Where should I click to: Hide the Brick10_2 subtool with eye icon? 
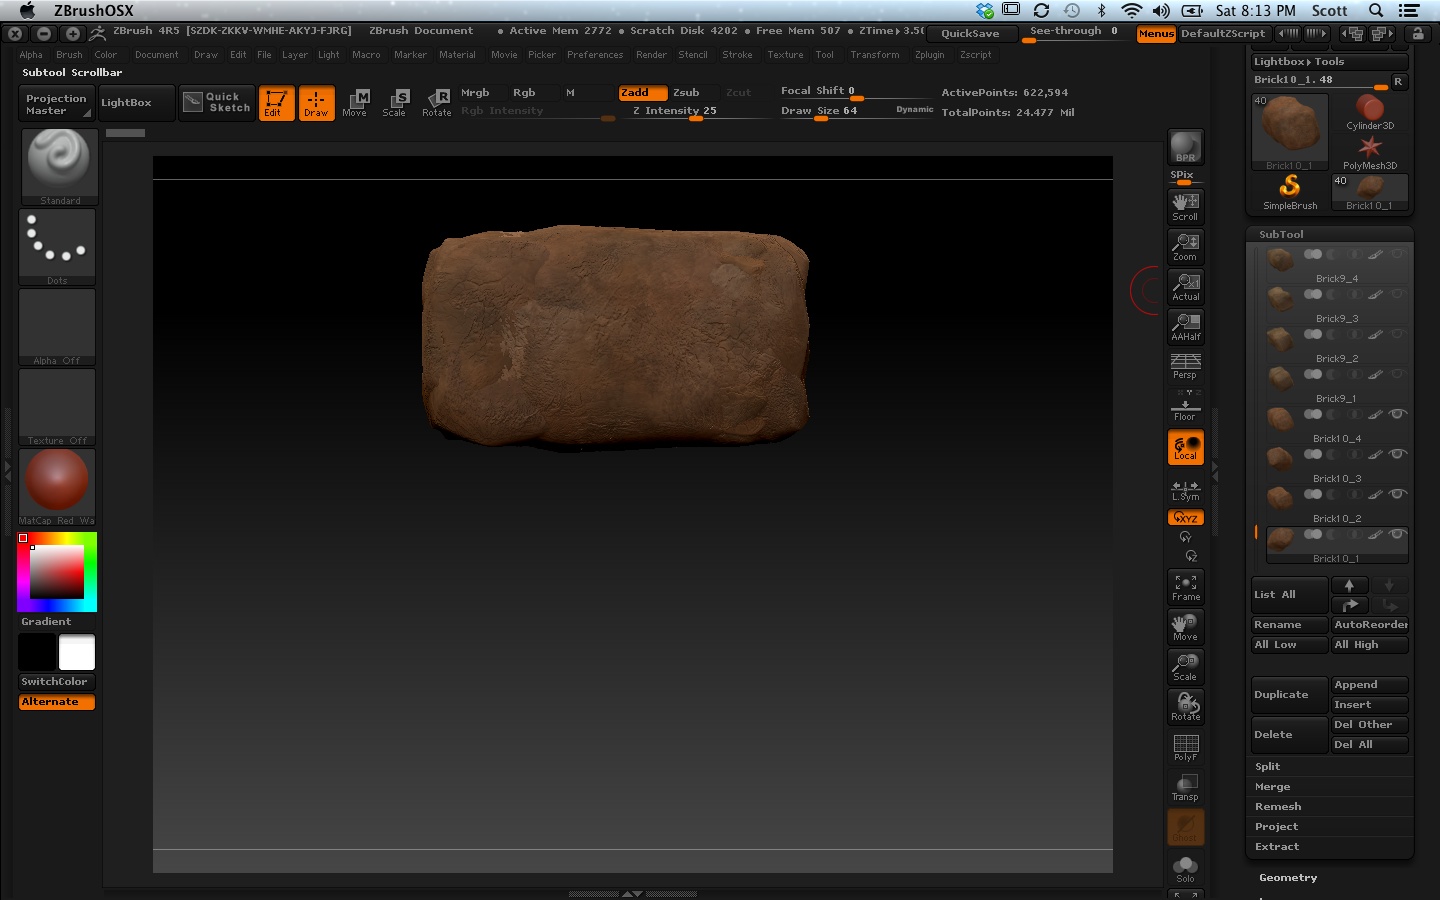click(x=1397, y=494)
